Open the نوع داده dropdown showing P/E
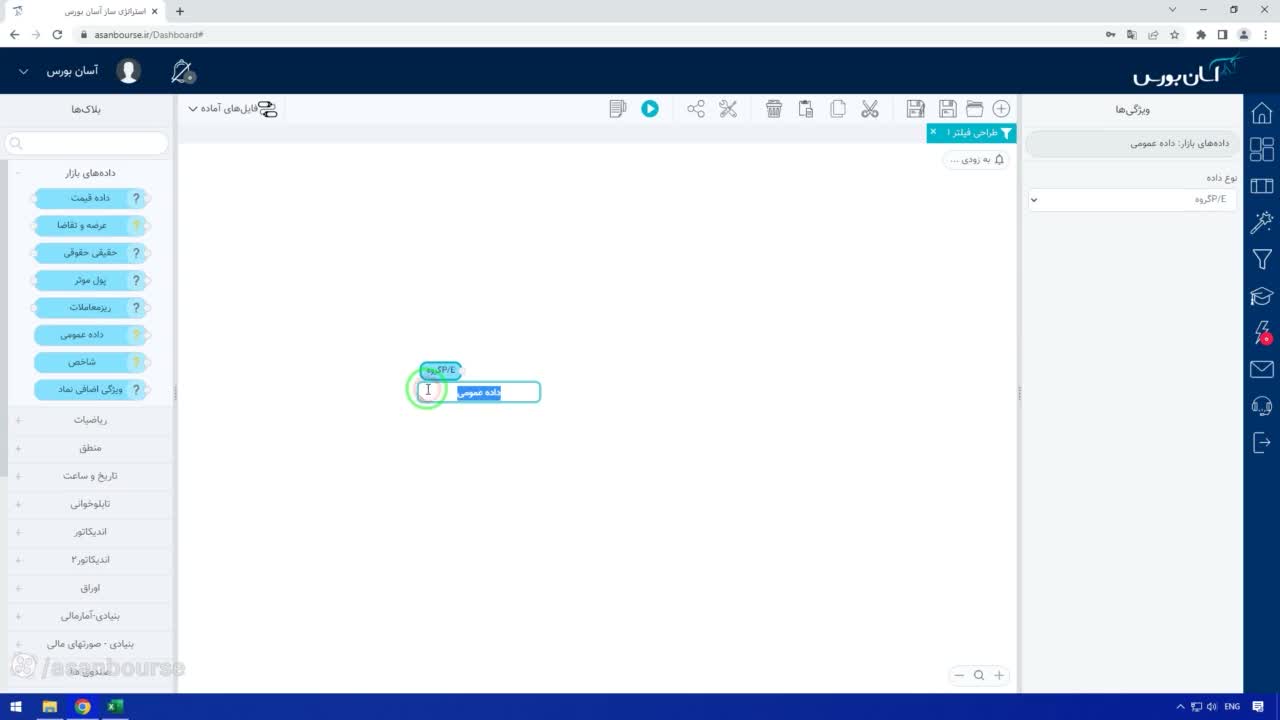The height and width of the screenshot is (720, 1280). coord(1133,199)
